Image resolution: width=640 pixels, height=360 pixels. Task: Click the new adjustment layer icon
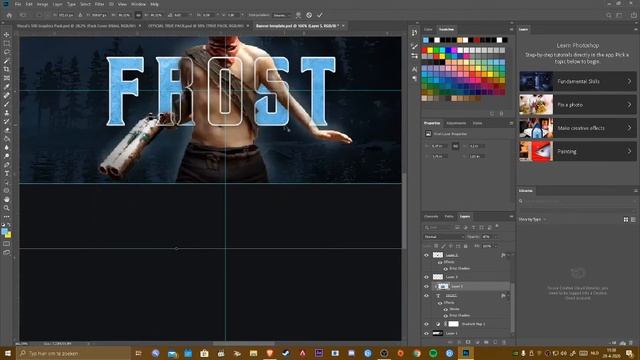[x=477, y=342]
